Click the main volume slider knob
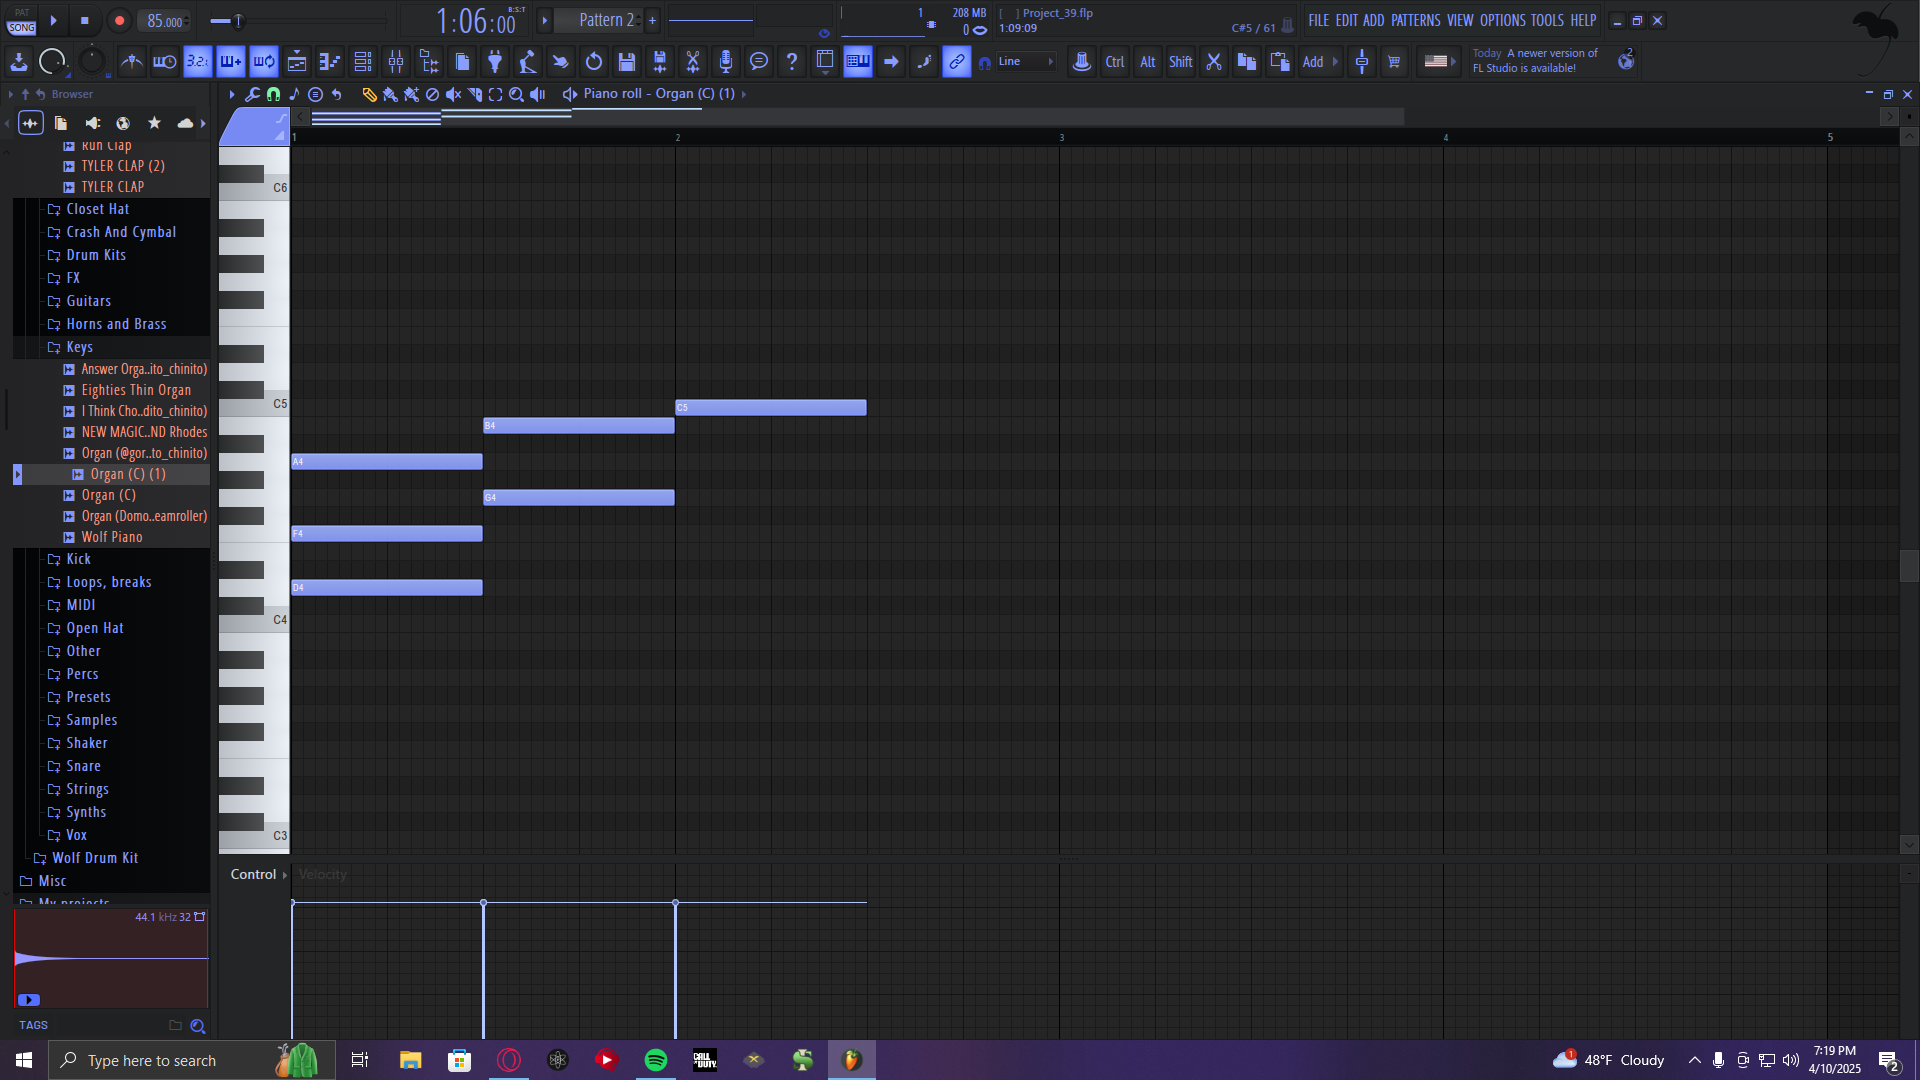Screen dimensions: 1920x1080 pos(237,20)
